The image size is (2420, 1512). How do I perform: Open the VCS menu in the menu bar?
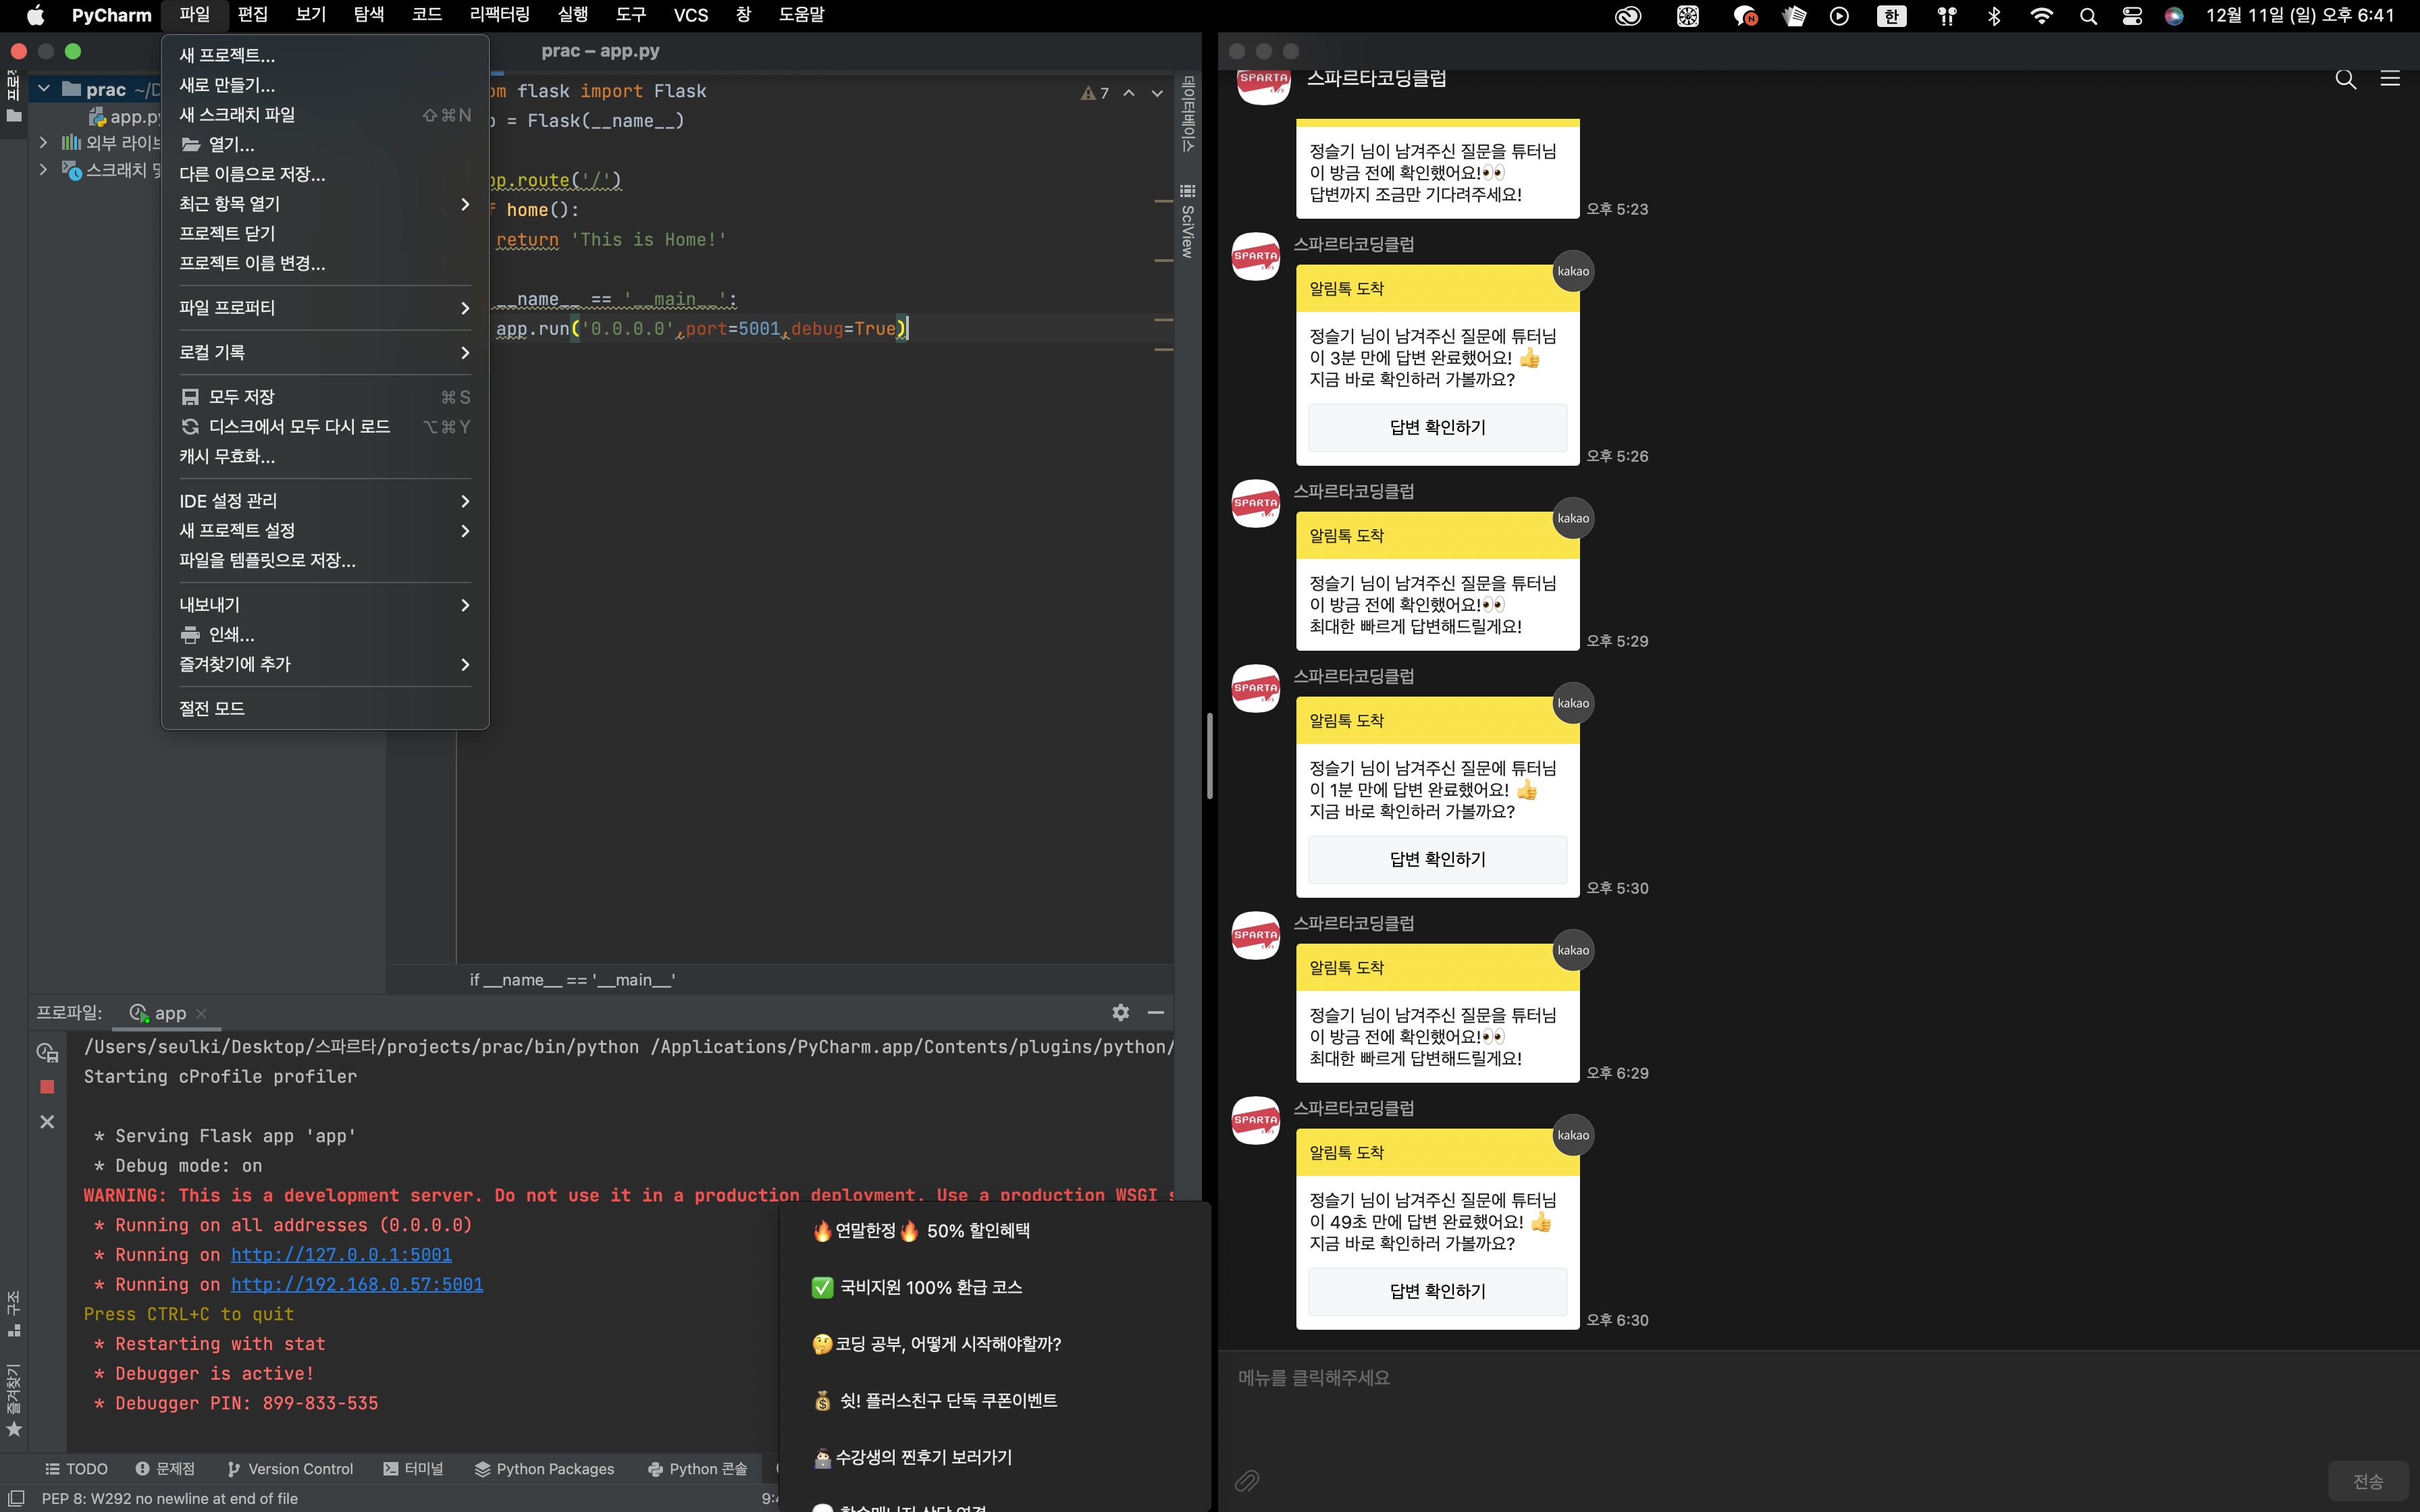[690, 15]
